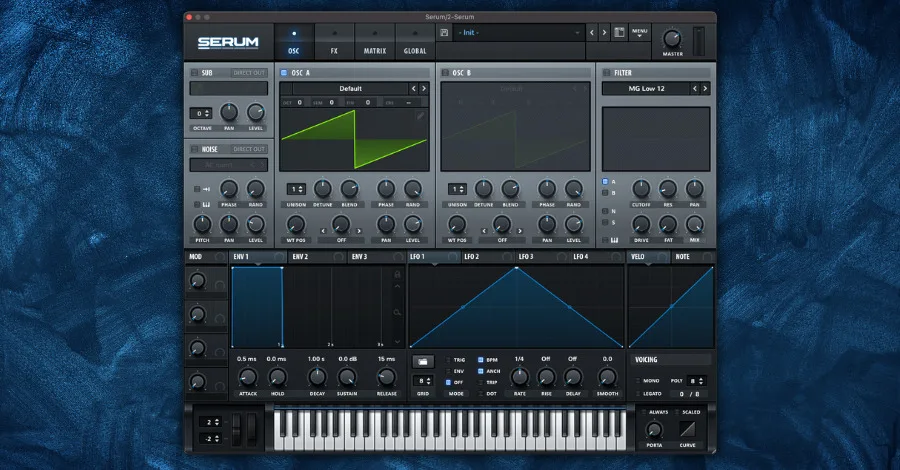900x470 pixels.
Task: Open the MG Low 12 filter type menu
Action: tap(646, 88)
